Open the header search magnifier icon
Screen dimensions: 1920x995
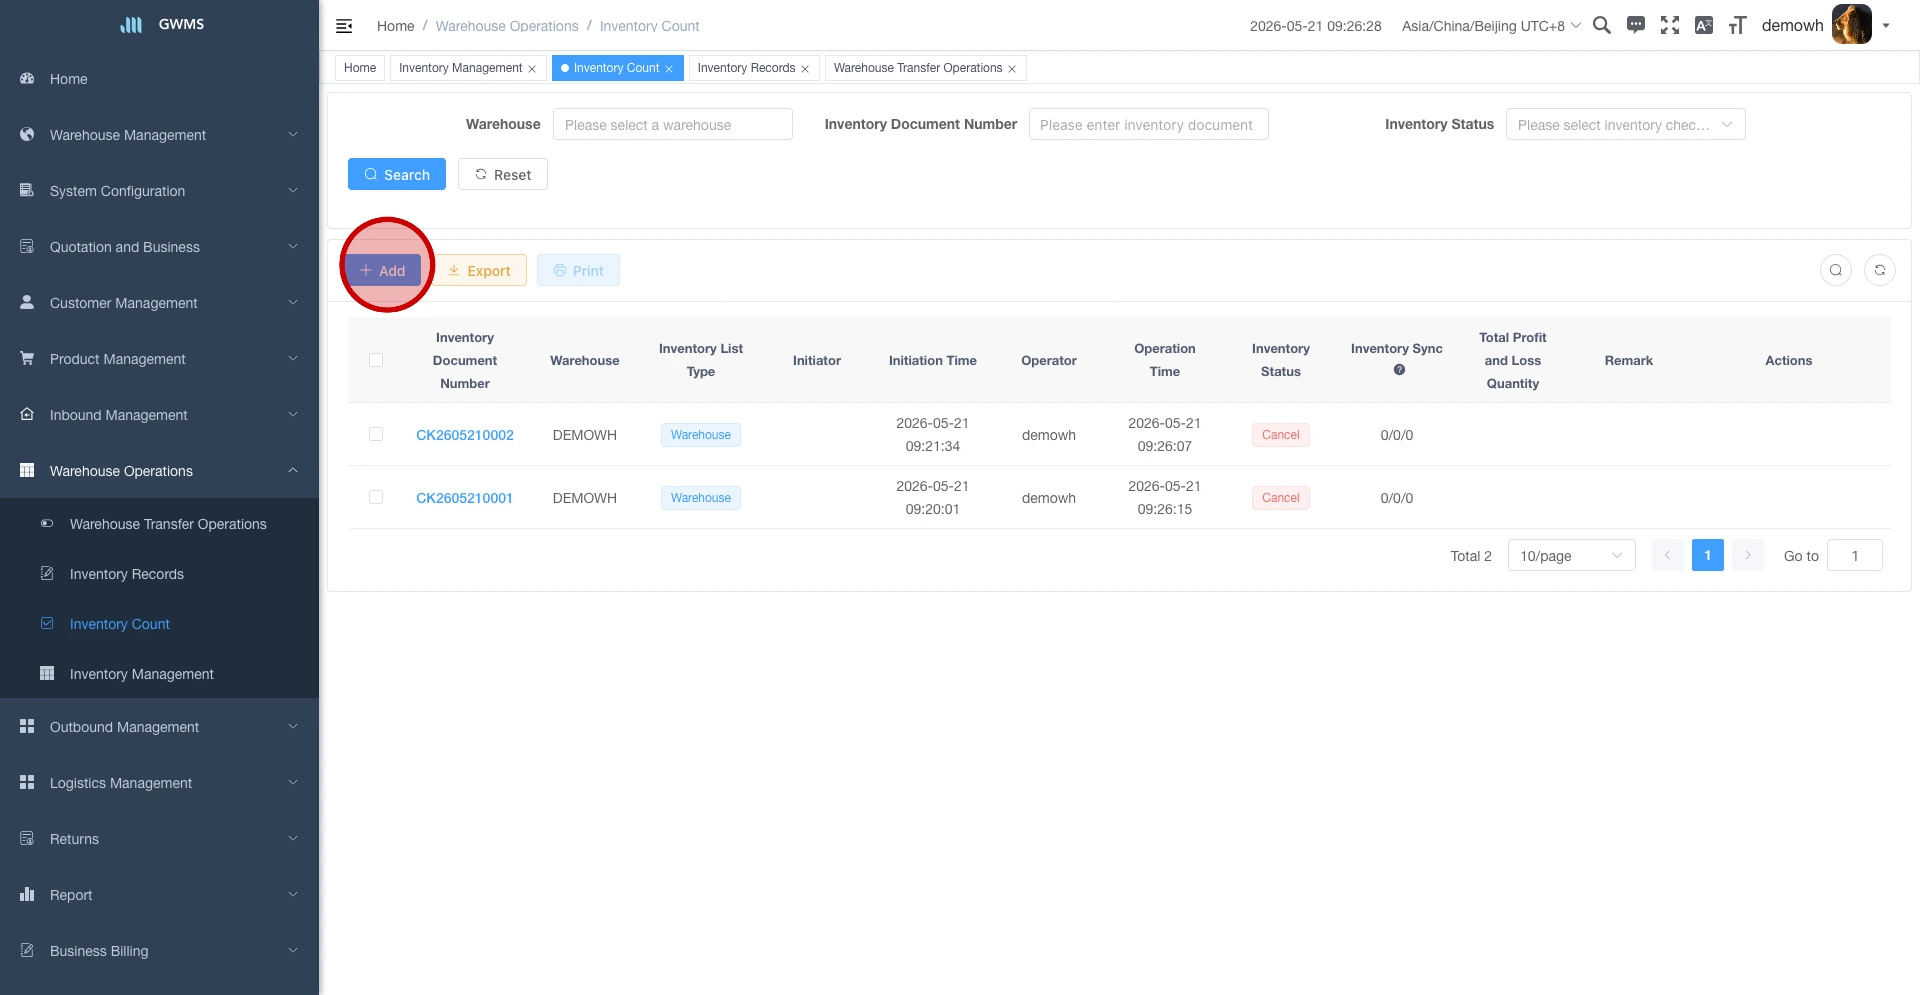[1601, 25]
